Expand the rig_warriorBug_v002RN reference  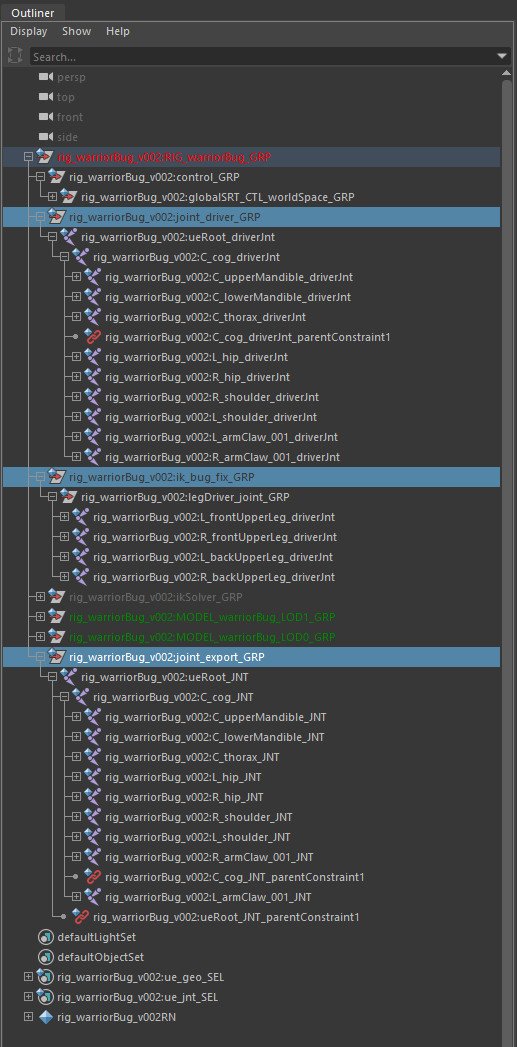coord(28,1017)
